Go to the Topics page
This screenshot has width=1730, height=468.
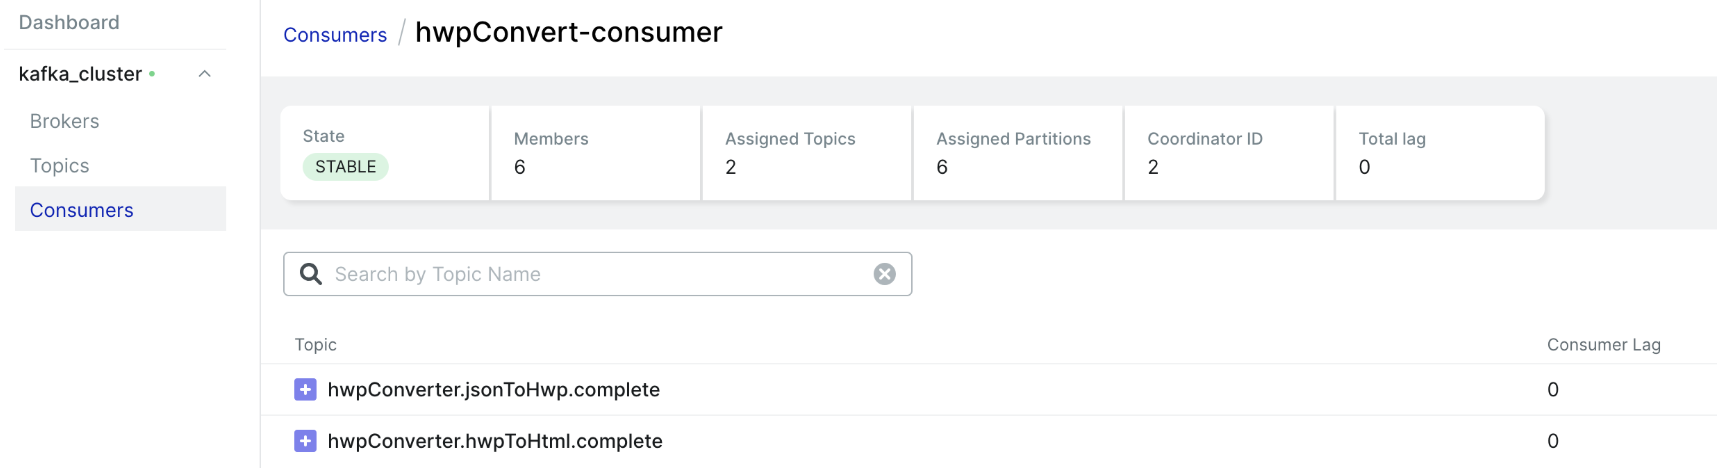[x=59, y=166]
